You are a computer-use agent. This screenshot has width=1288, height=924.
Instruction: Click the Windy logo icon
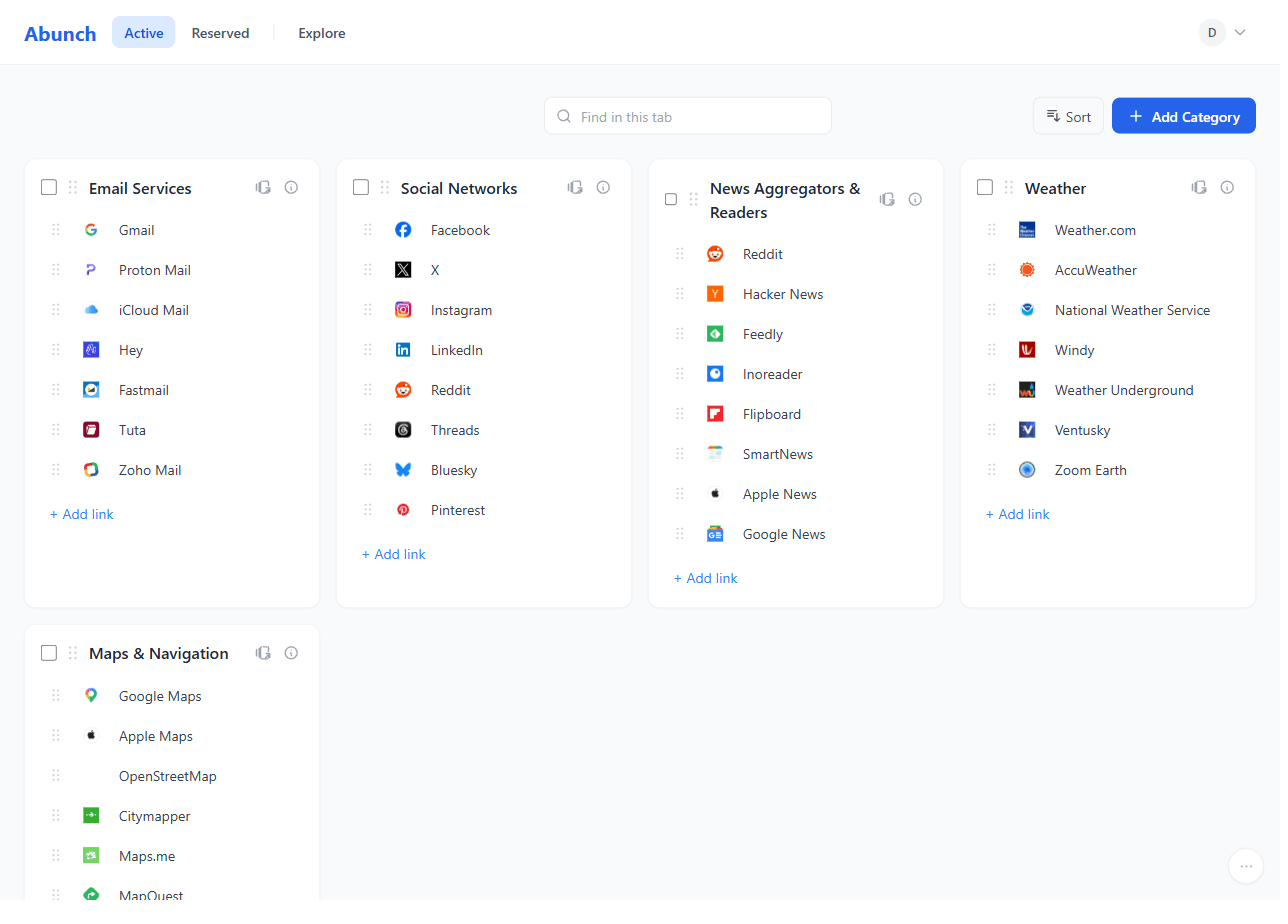pyautogui.click(x=1027, y=350)
